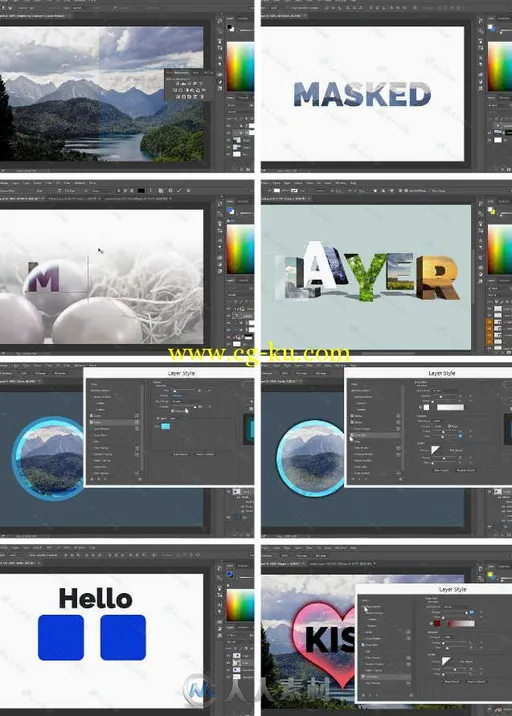Click the black text color swatch in the eggs window's options bar
512x716 pixels.
(x=141, y=190)
